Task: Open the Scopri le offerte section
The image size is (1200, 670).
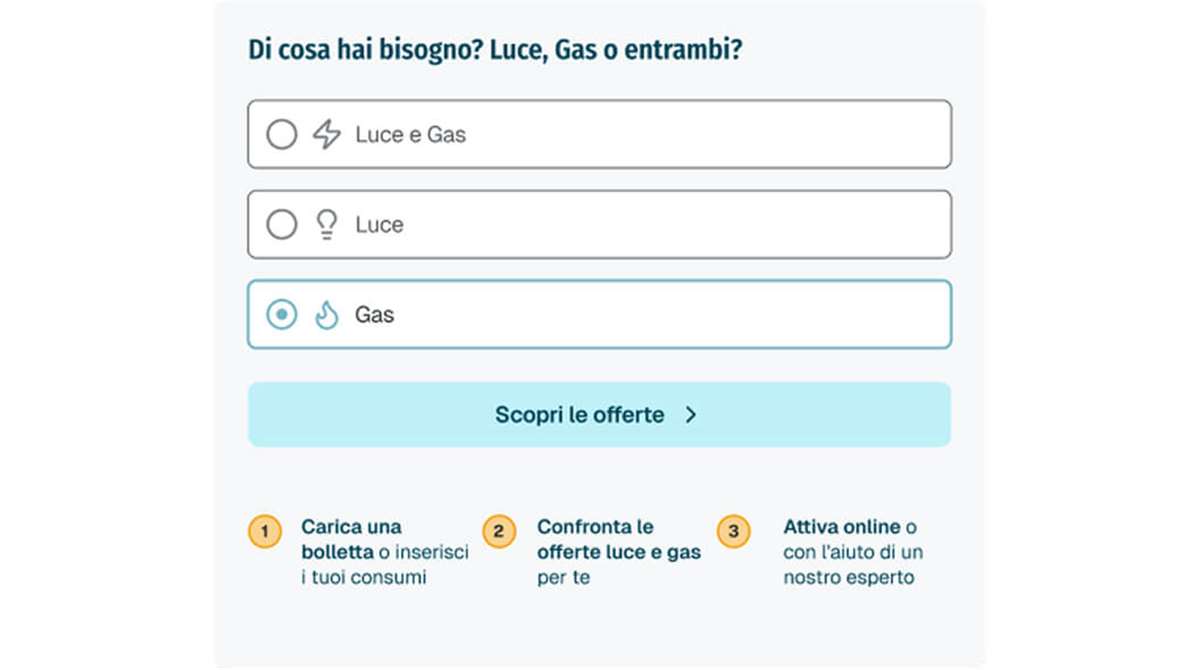Action: [x=599, y=414]
